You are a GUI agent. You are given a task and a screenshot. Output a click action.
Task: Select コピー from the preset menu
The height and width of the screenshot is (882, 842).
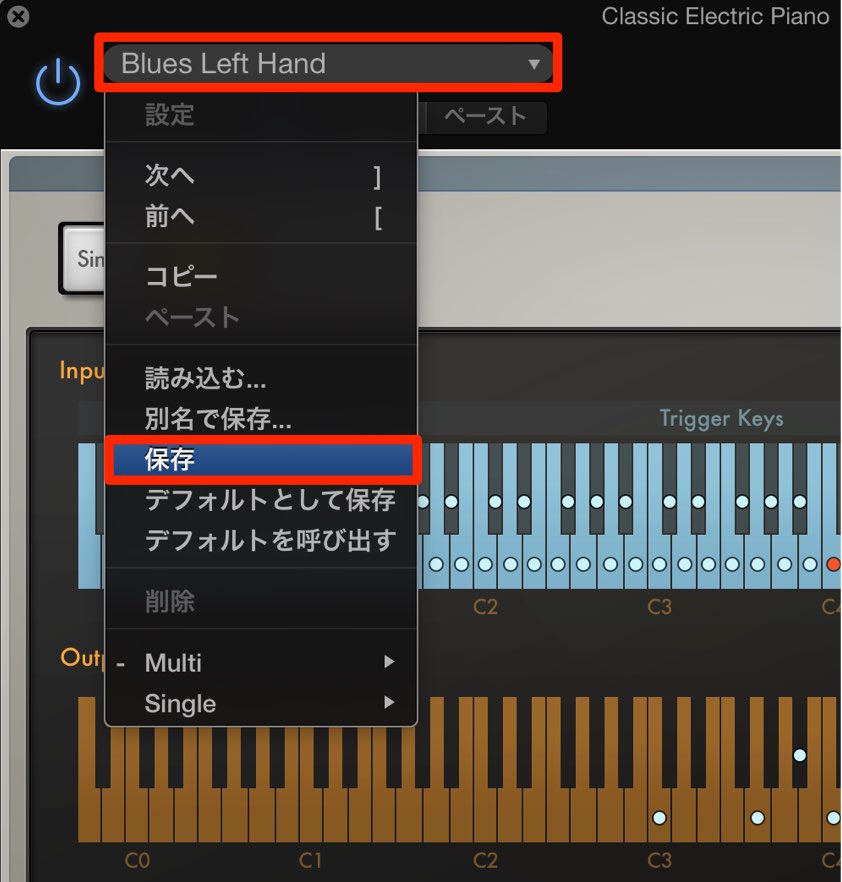pyautogui.click(x=262, y=277)
